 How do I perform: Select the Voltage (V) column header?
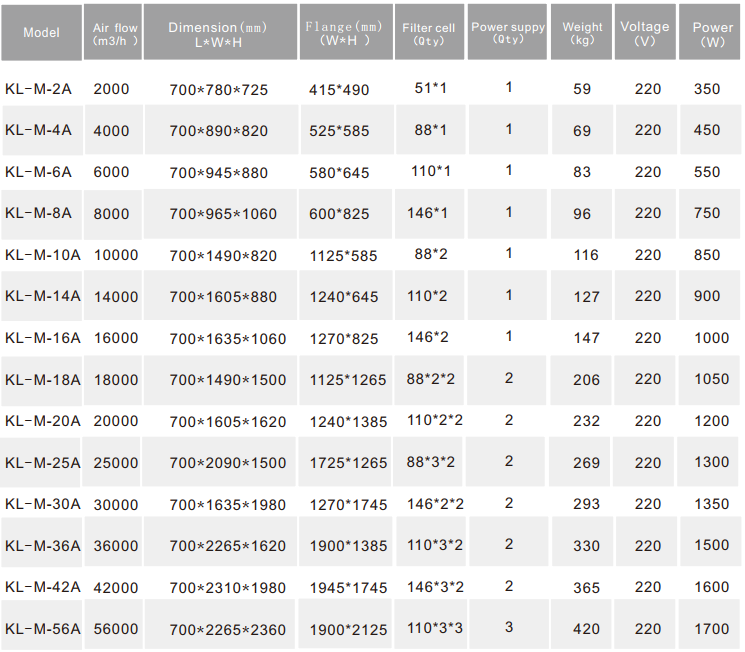tap(646, 33)
